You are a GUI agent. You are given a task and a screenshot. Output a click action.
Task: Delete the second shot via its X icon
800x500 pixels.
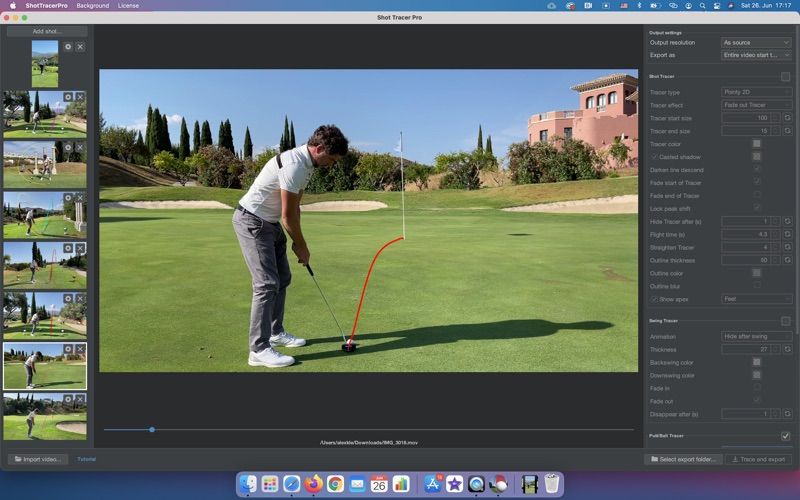click(80, 96)
